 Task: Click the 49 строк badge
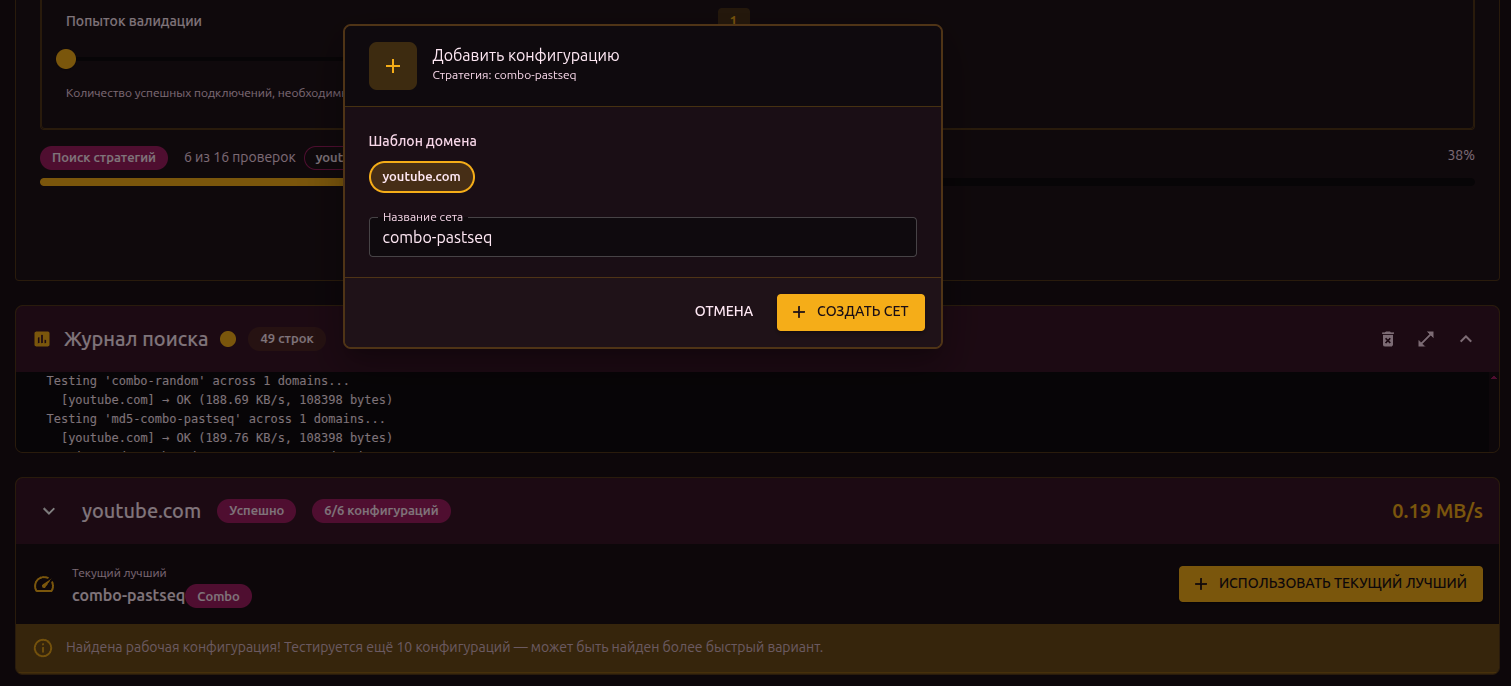pyautogui.click(x=287, y=339)
